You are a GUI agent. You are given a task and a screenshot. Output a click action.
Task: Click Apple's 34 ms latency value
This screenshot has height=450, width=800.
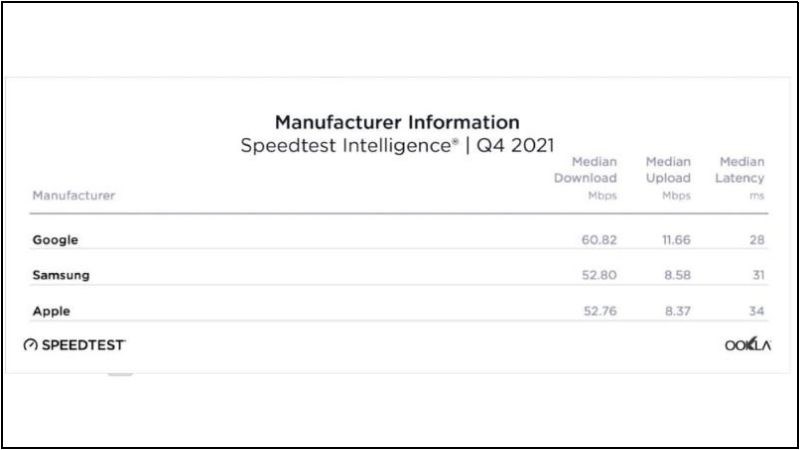click(x=756, y=311)
